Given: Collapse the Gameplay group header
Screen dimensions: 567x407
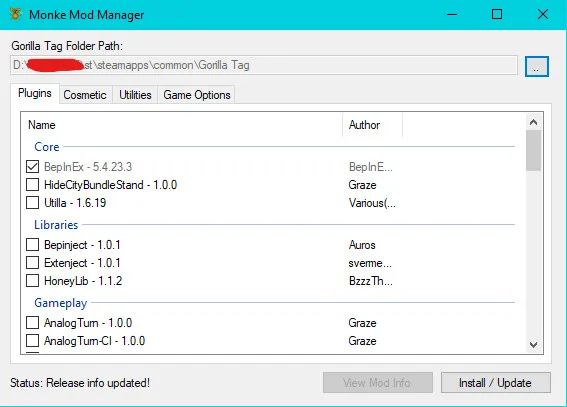Looking at the screenshot, I should point(61,303).
